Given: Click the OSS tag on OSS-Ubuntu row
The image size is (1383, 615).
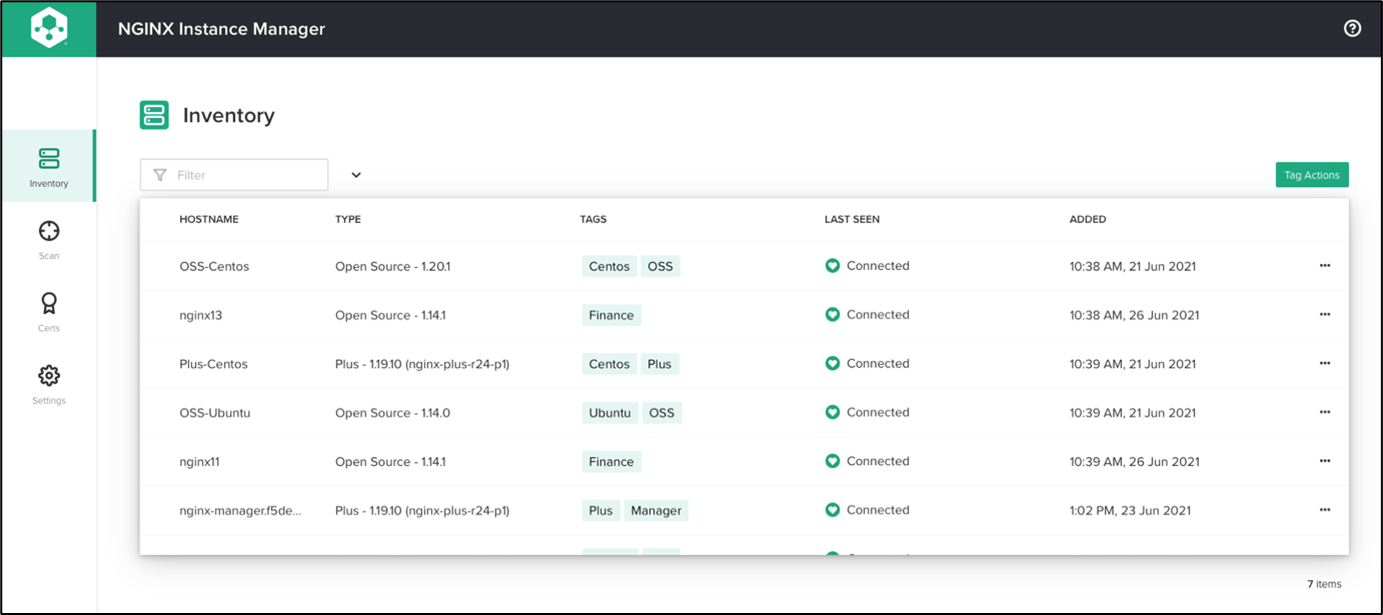Looking at the screenshot, I should tap(662, 413).
